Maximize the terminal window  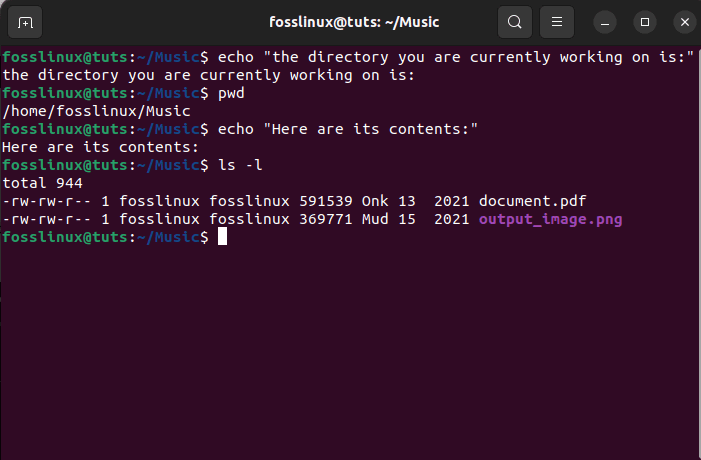pyautogui.click(x=645, y=22)
